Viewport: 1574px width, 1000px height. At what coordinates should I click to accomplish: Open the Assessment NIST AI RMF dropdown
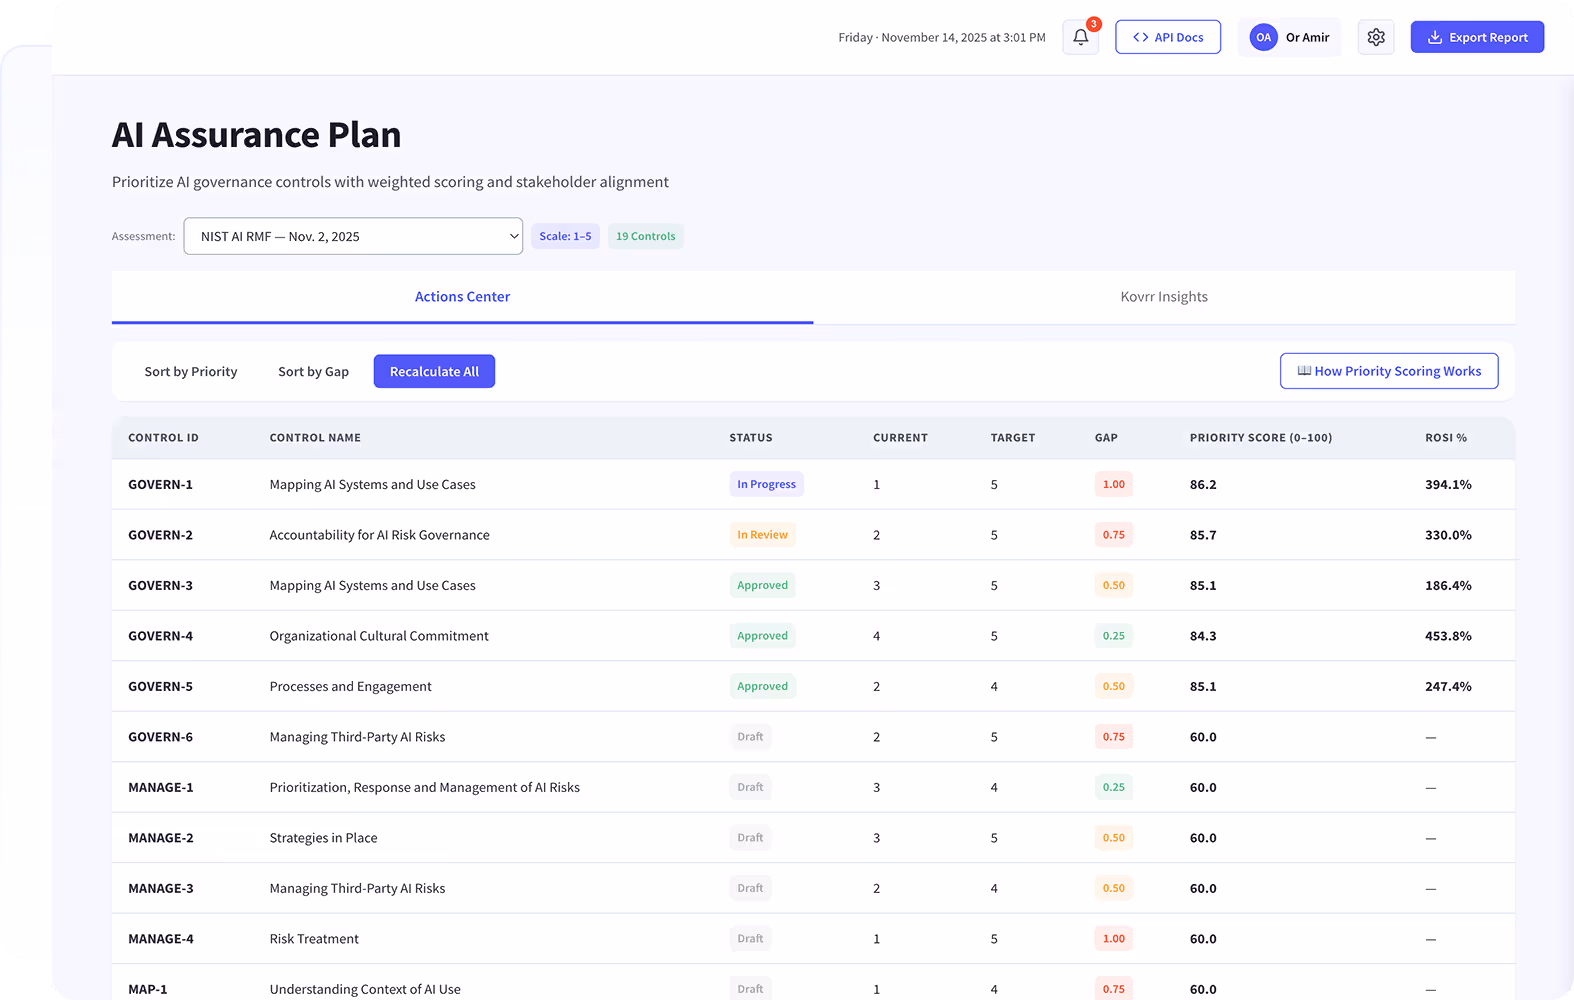click(x=353, y=236)
